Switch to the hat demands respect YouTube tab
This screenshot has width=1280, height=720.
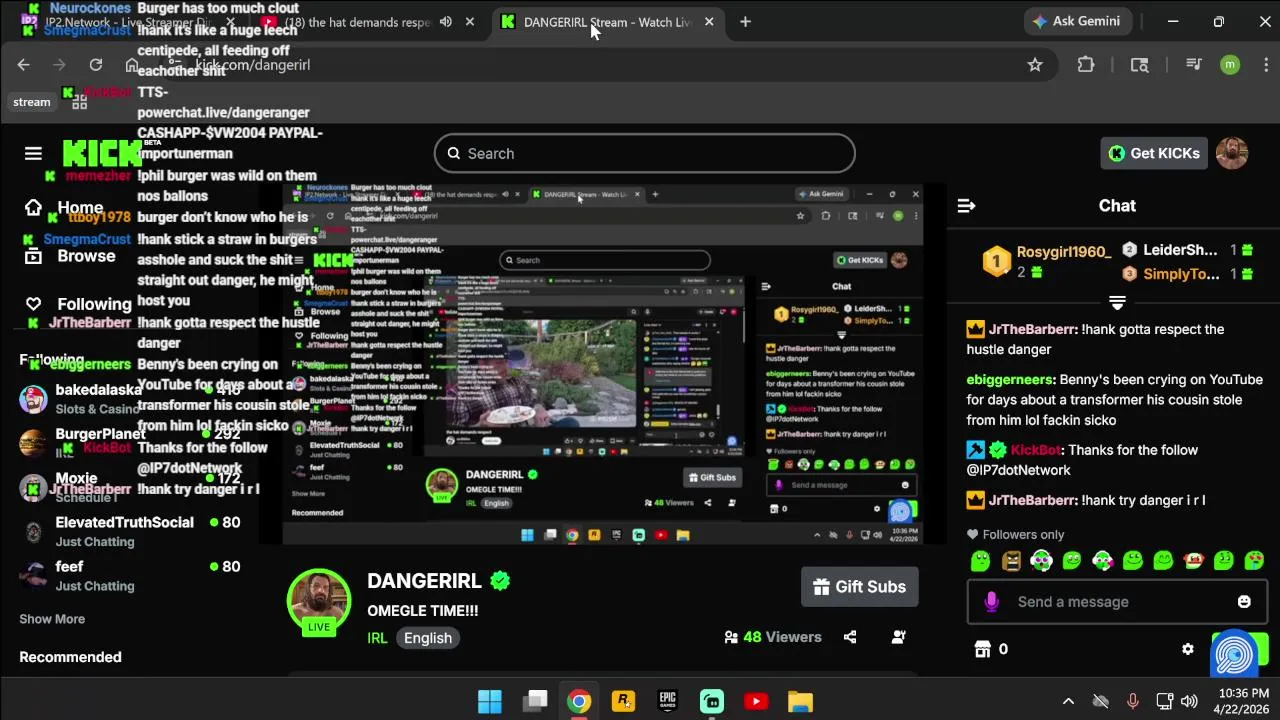click(x=365, y=22)
